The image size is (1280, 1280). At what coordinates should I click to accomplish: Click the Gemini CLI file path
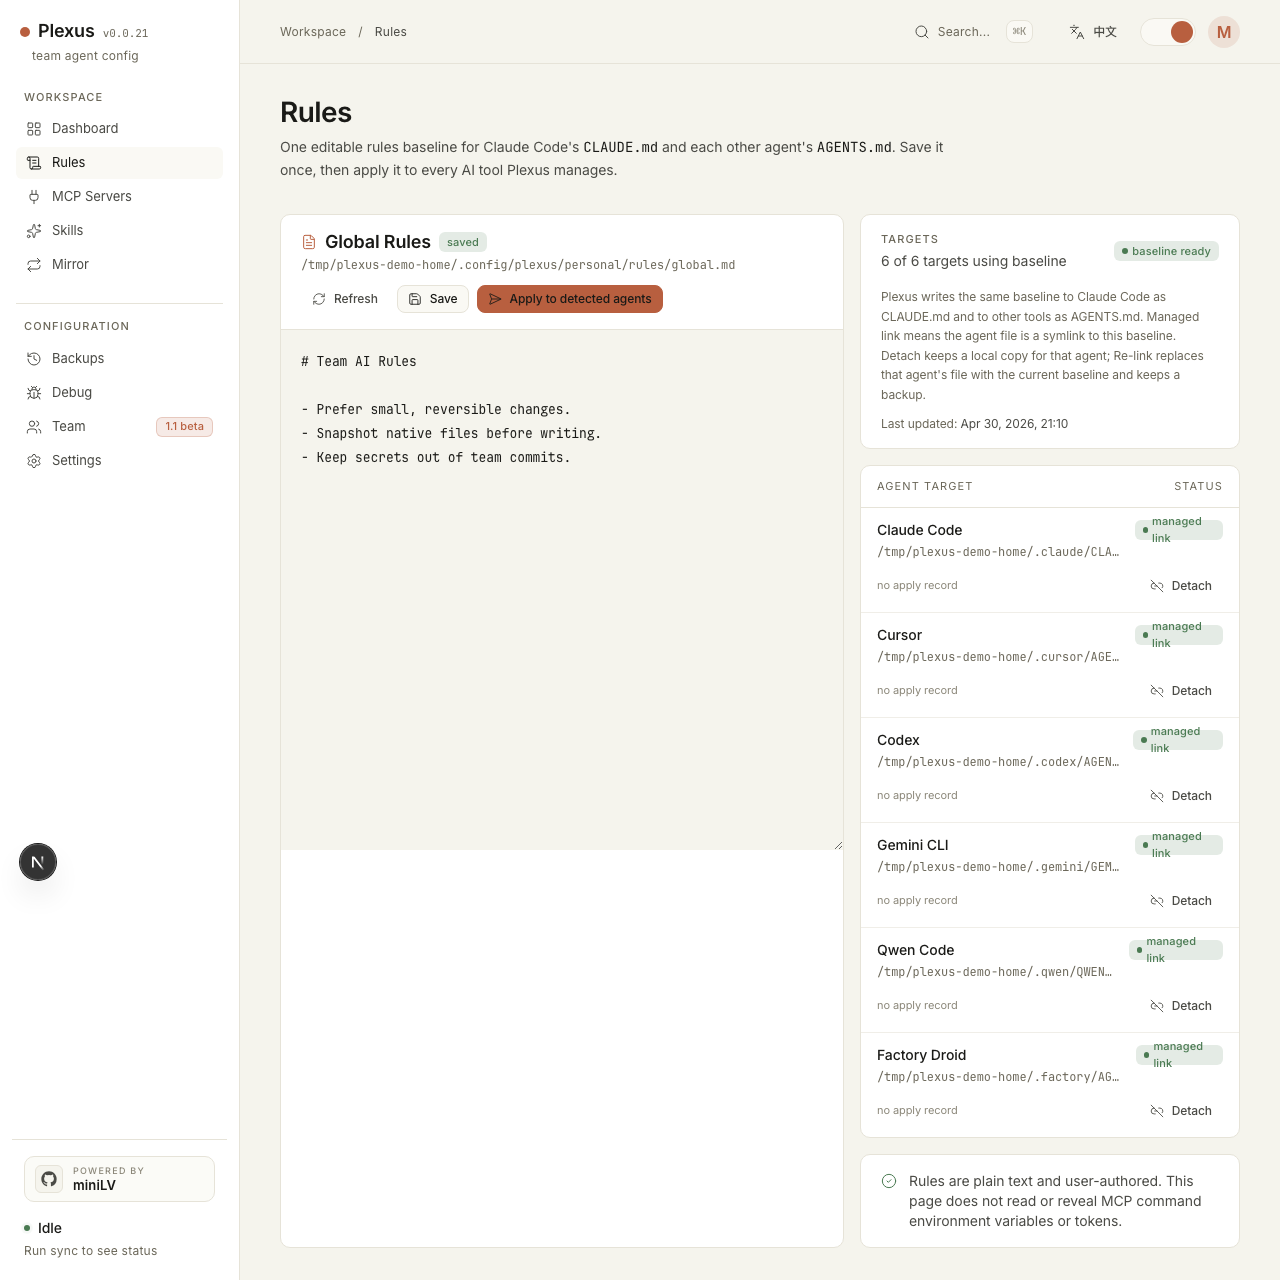tap(998, 867)
